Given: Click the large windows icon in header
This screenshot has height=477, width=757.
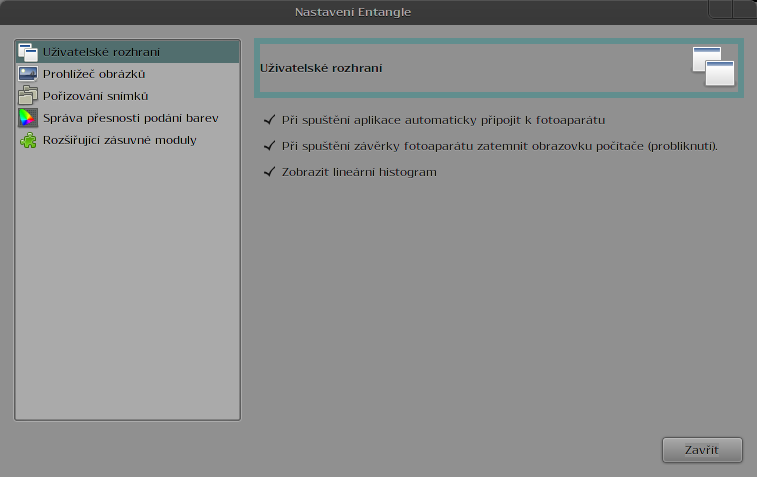Looking at the screenshot, I should pyautogui.click(x=714, y=67).
